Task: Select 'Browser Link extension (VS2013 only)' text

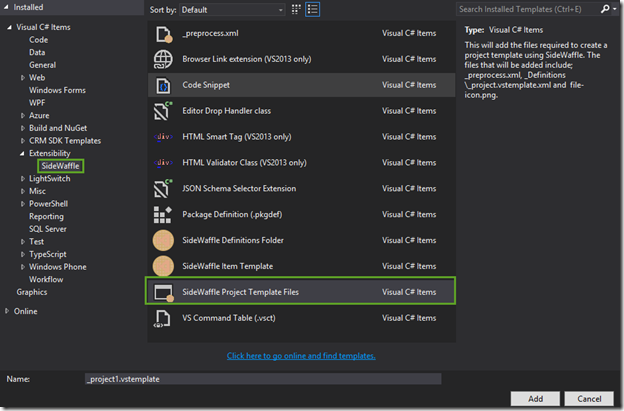Action: tap(247, 59)
